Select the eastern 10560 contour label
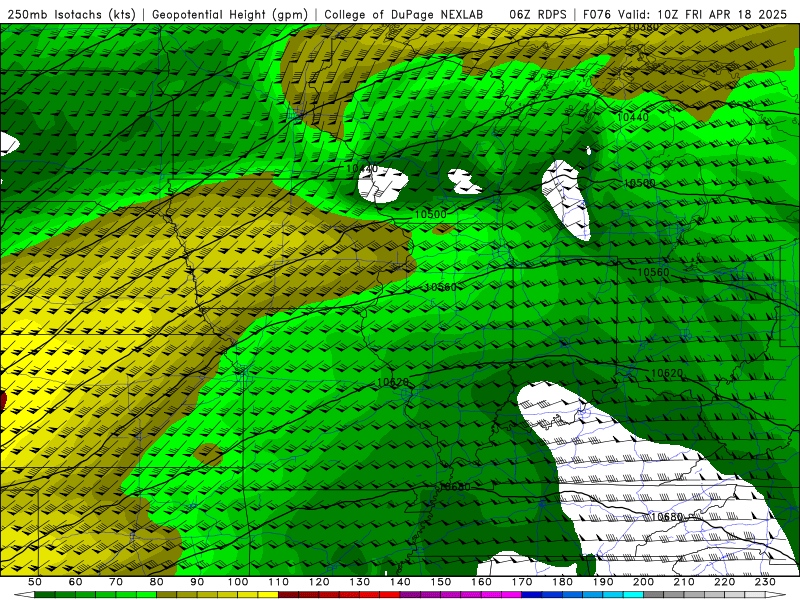The image size is (800, 600). (x=654, y=272)
